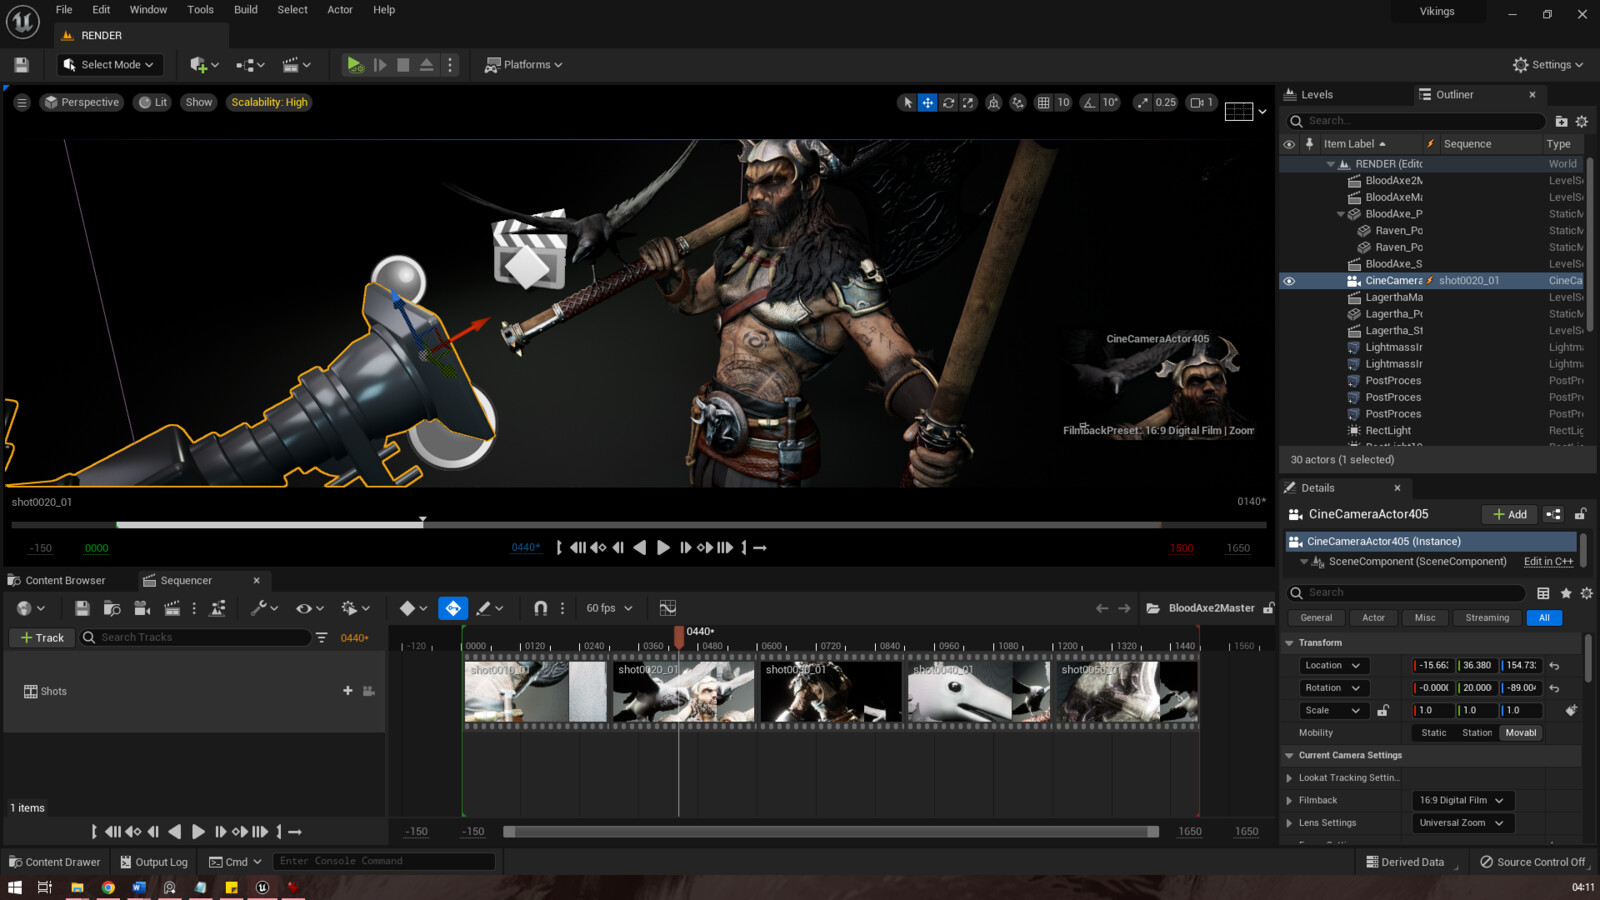Image resolution: width=1600 pixels, height=900 pixels.
Task: Click Render movie clapper icon in Sequencer
Action: pyautogui.click(x=172, y=608)
